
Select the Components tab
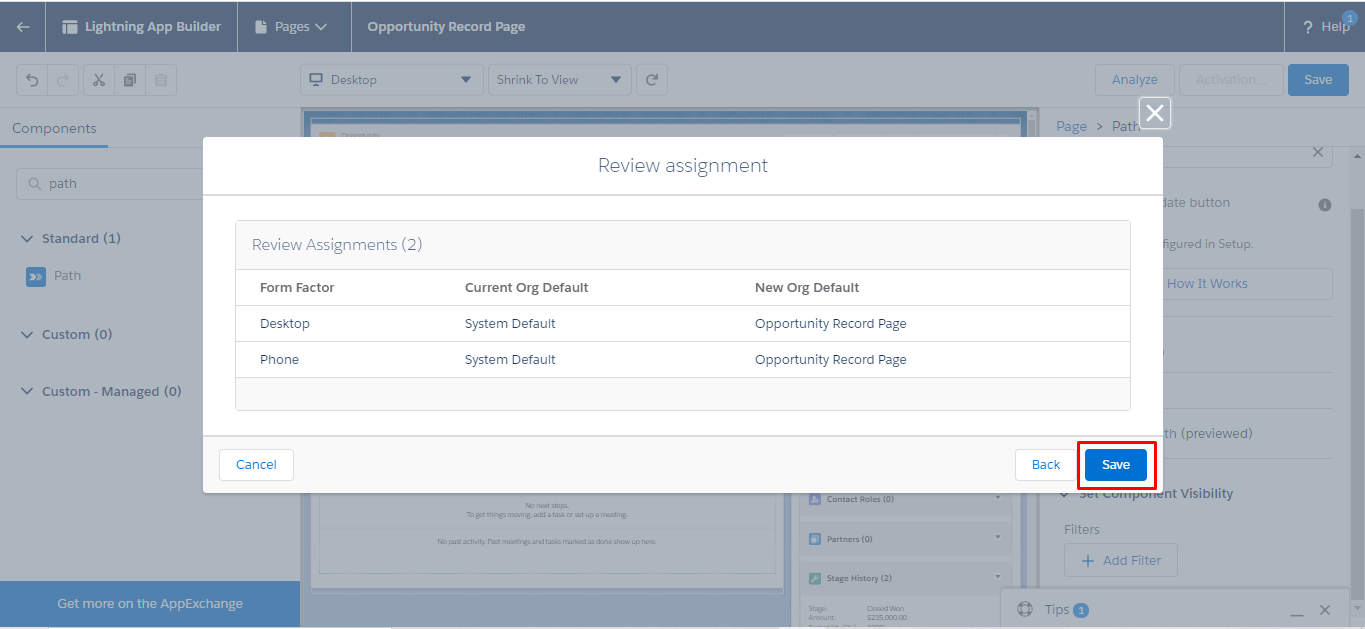tap(54, 129)
